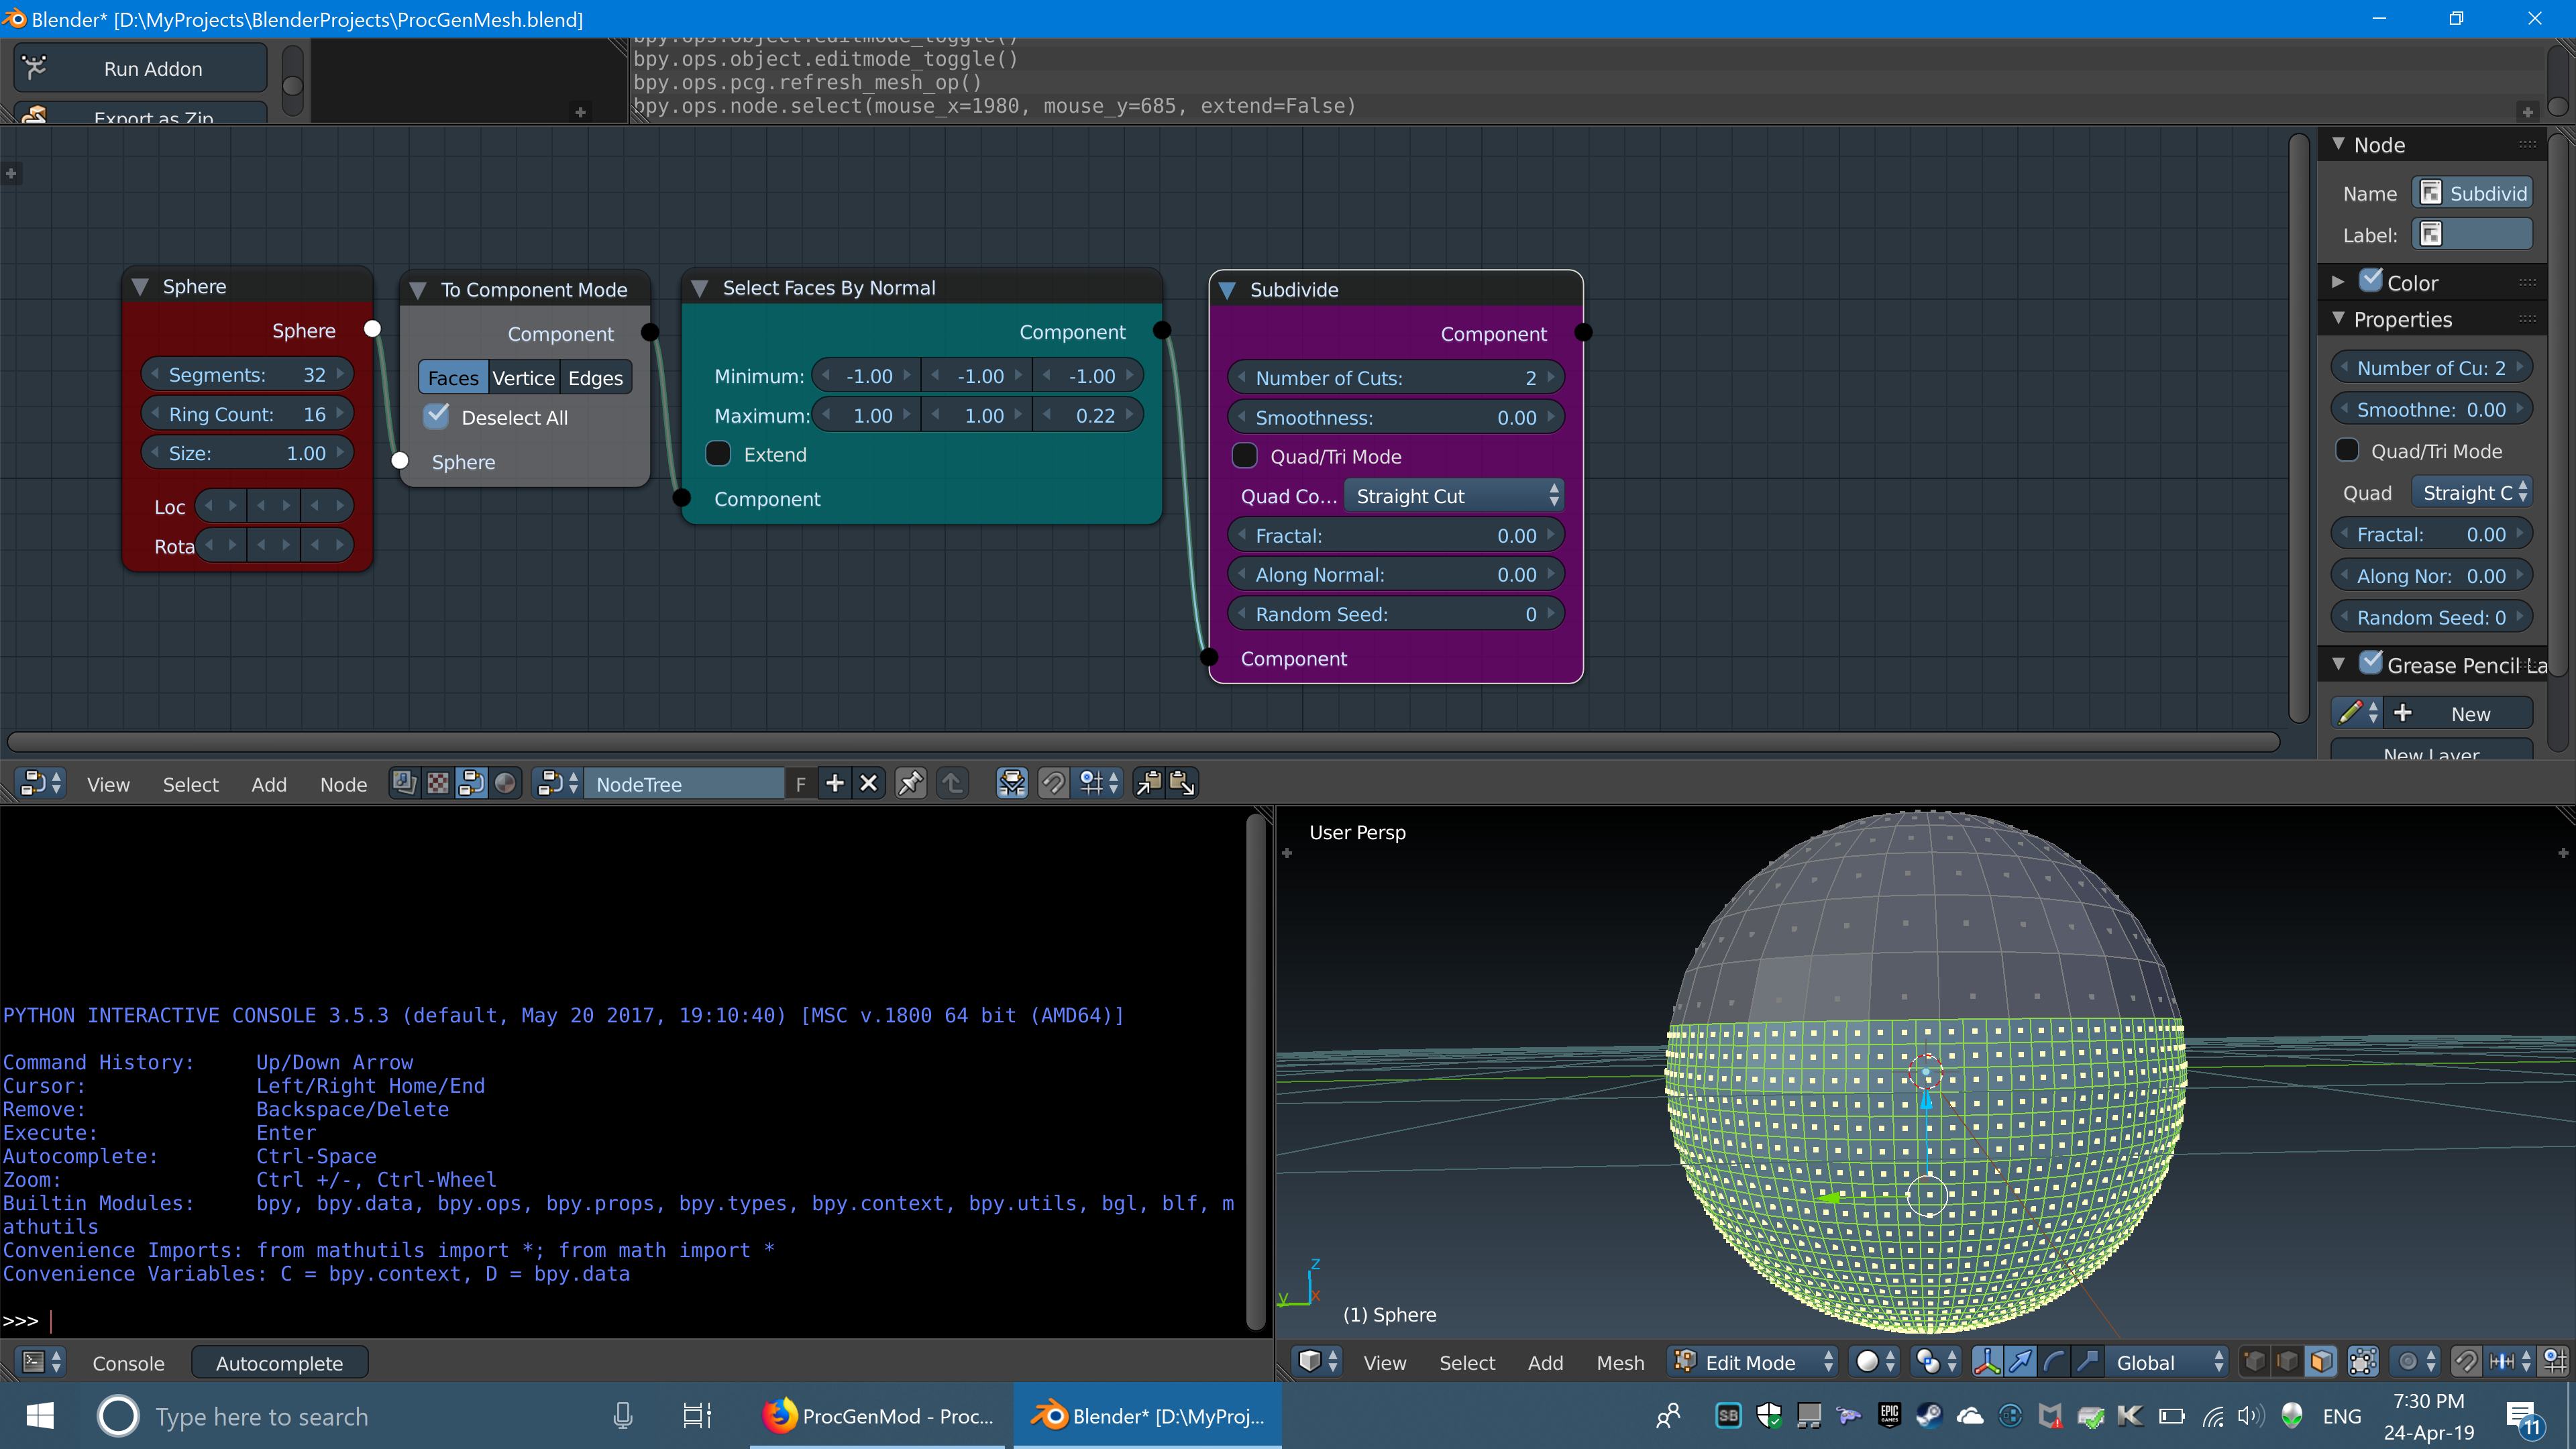Select the texture nodes checkerboard icon
This screenshot has width=2576, height=1449.
point(438,783)
